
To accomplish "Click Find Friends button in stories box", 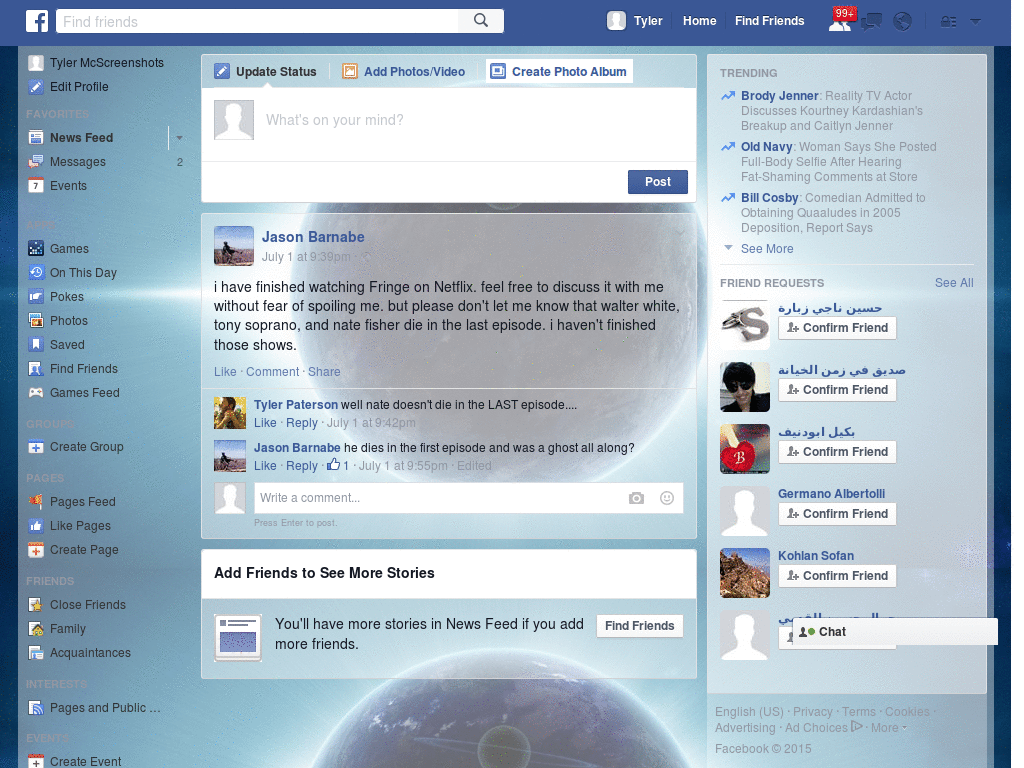I will tap(639, 626).
